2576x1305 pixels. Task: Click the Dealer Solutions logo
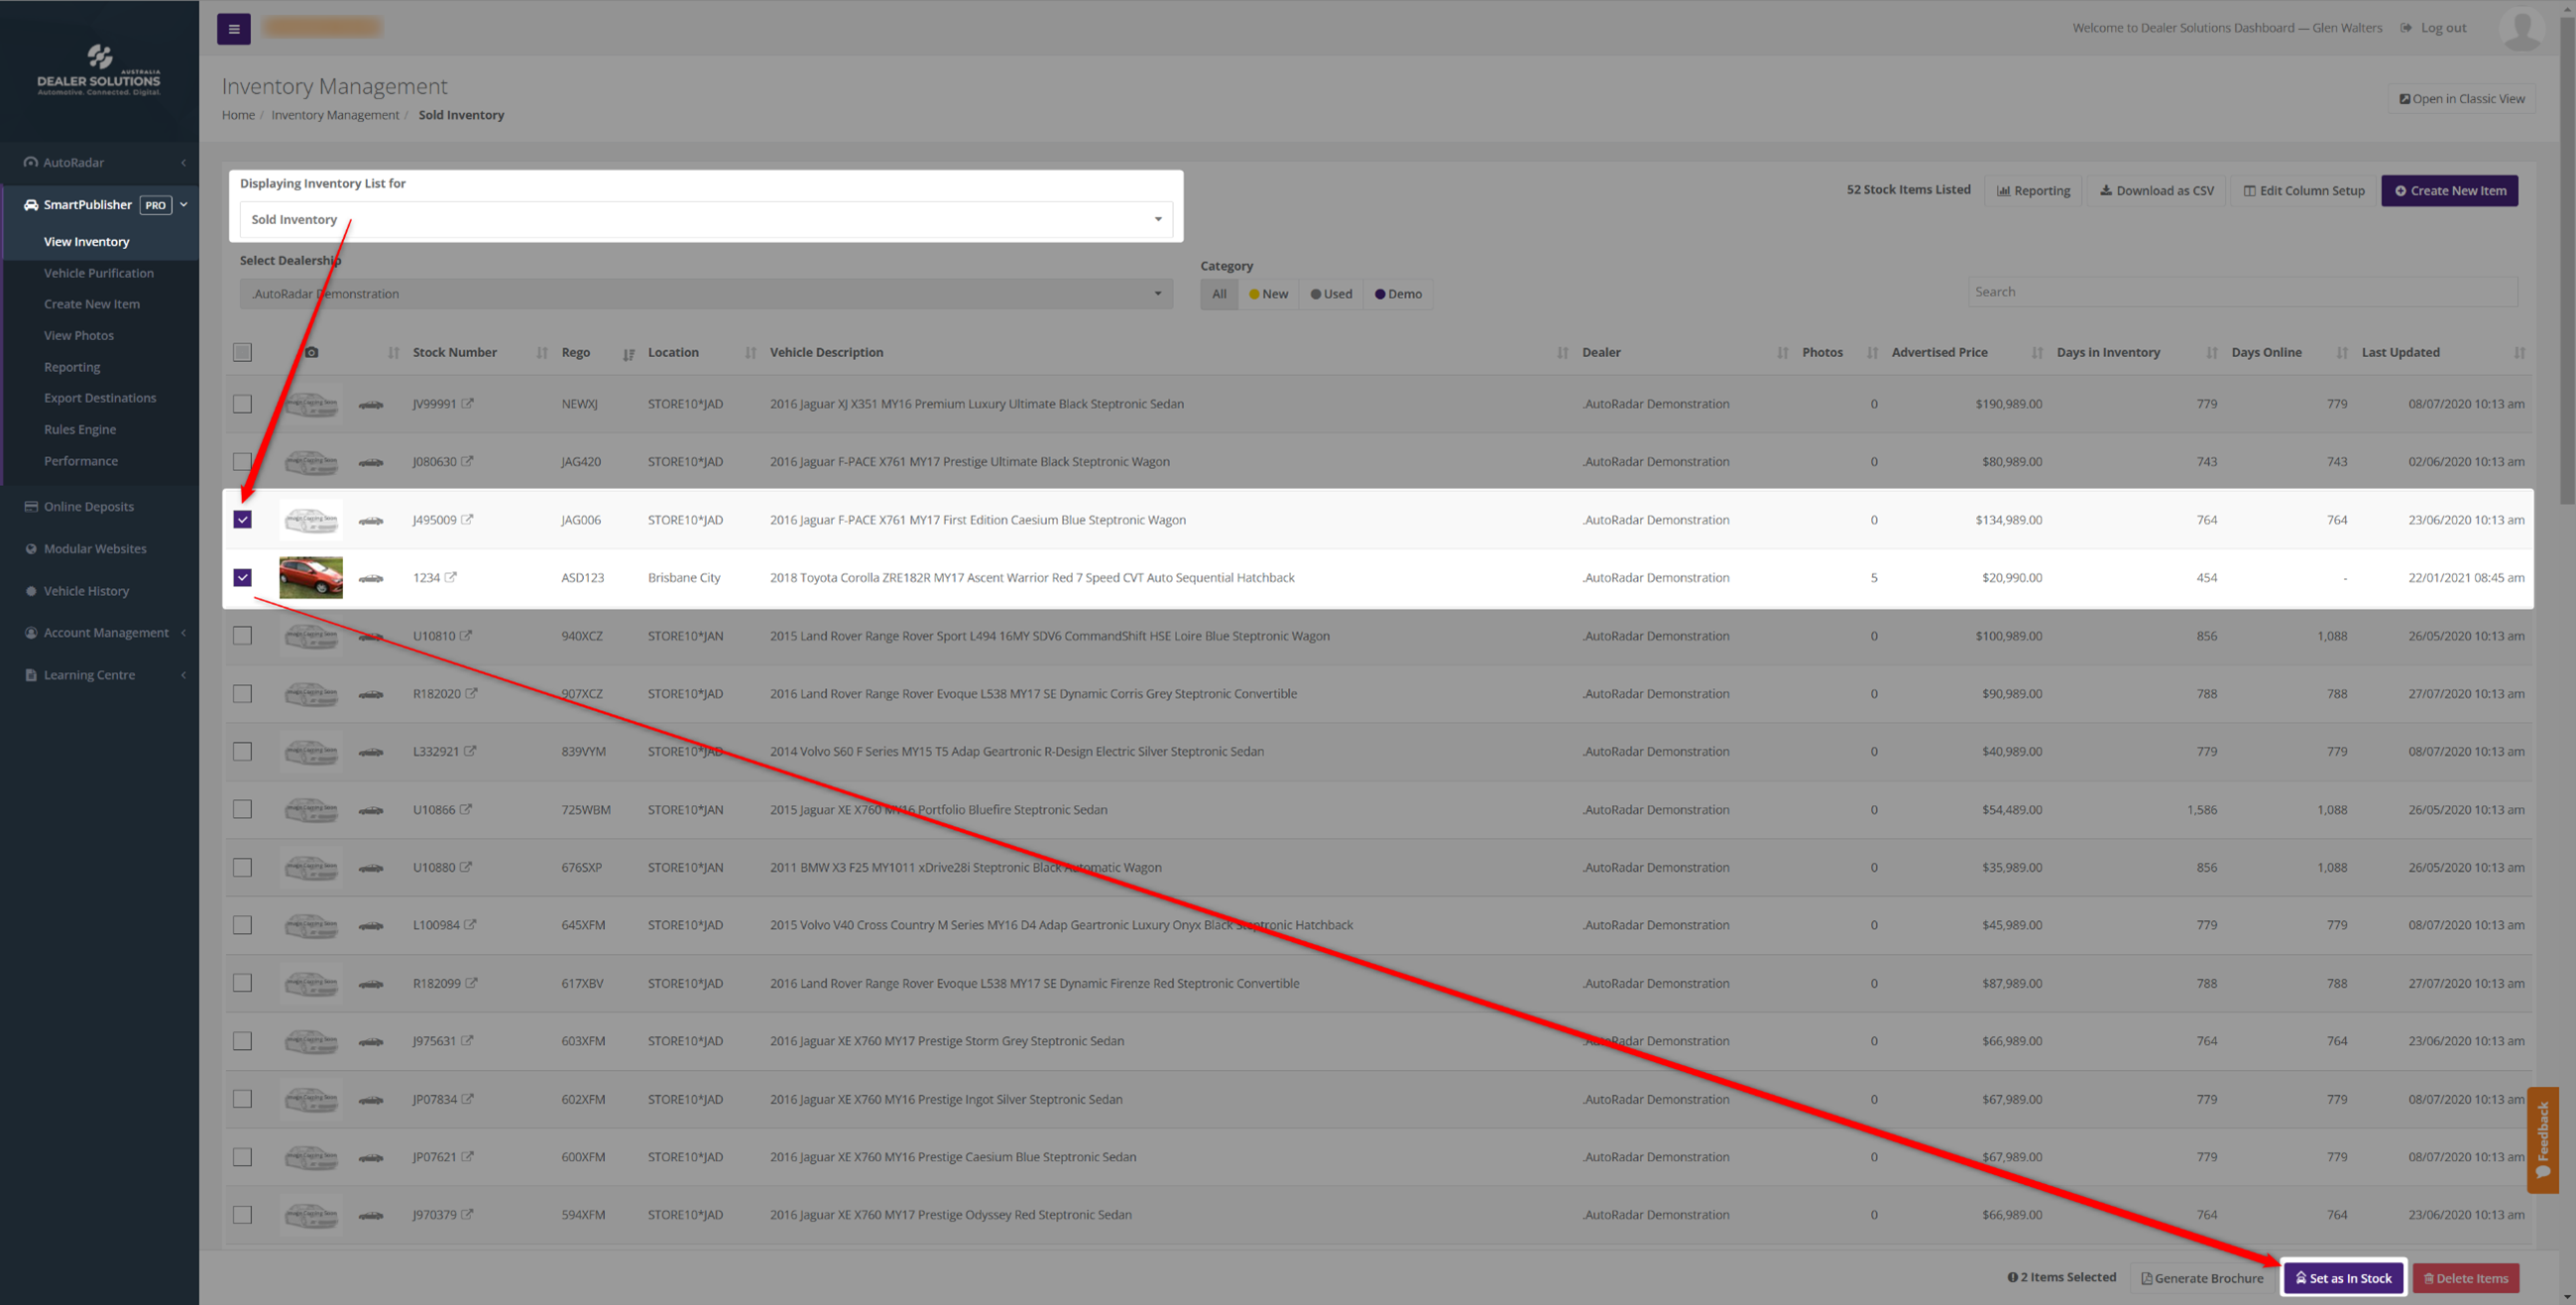click(99, 70)
